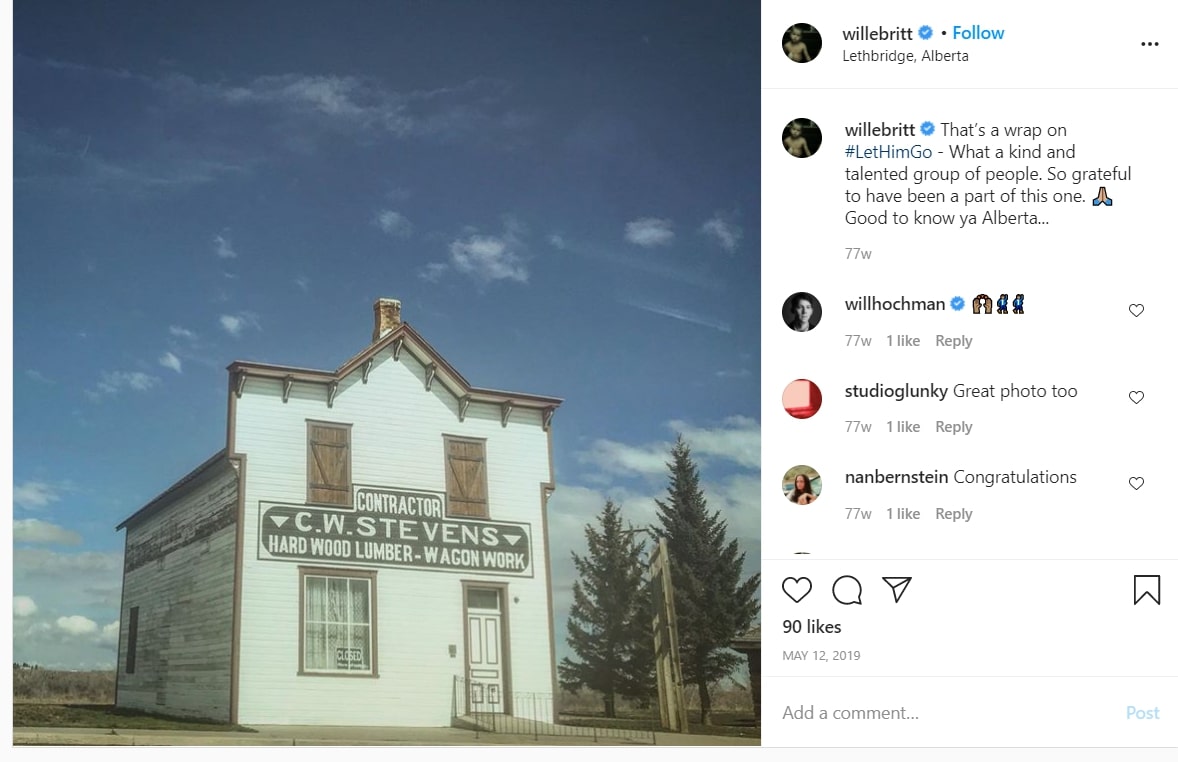Share the post via paper plane icon

point(897,589)
